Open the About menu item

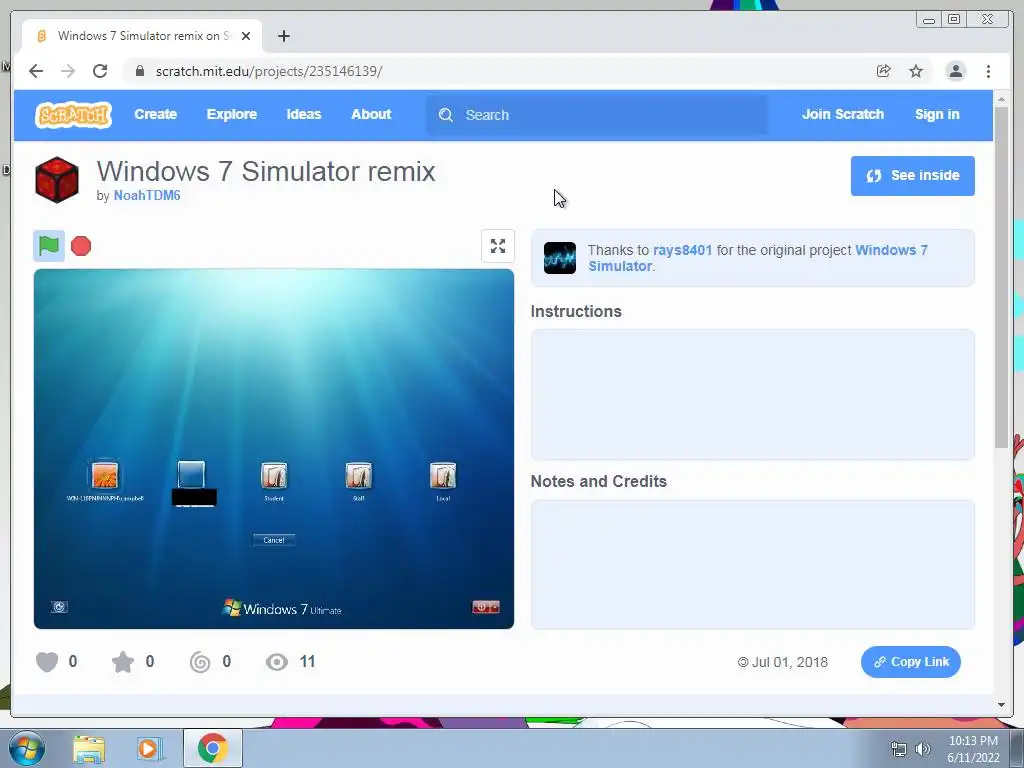(371, 114)
